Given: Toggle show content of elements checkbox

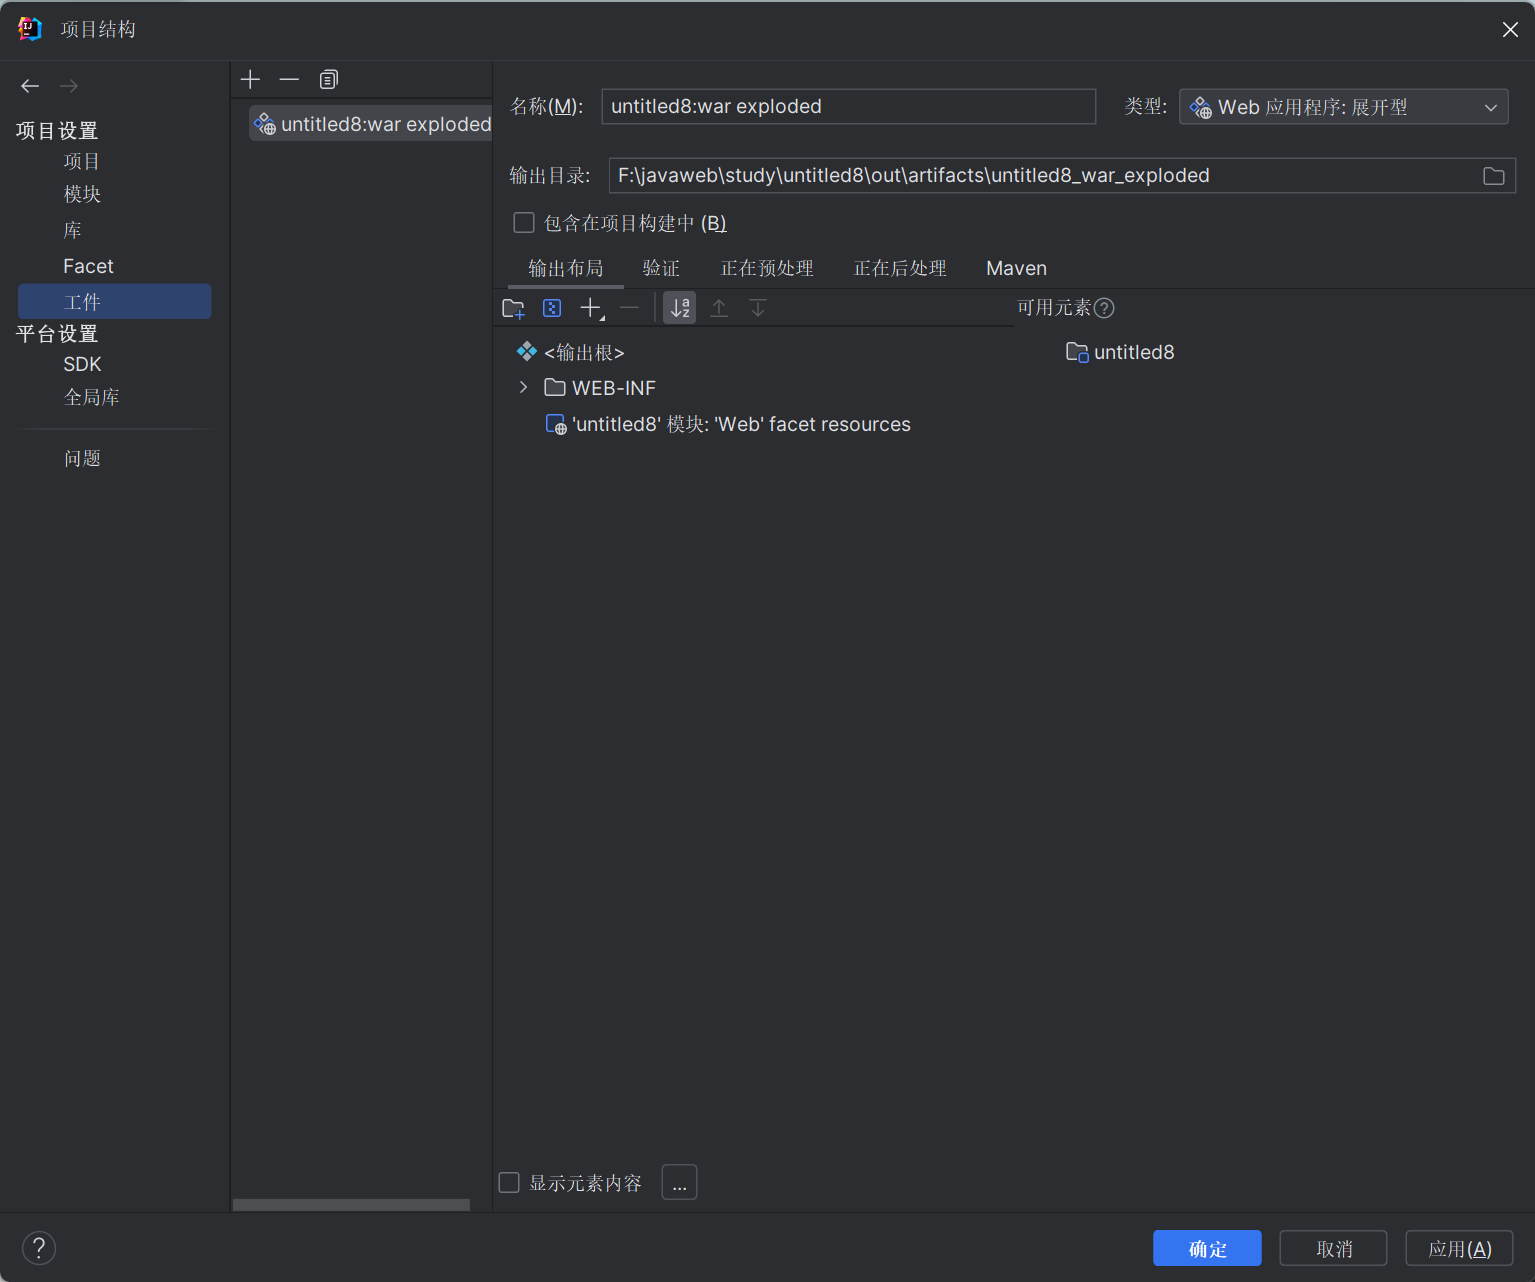Looking at the screenshot, I should [509, 1183].
